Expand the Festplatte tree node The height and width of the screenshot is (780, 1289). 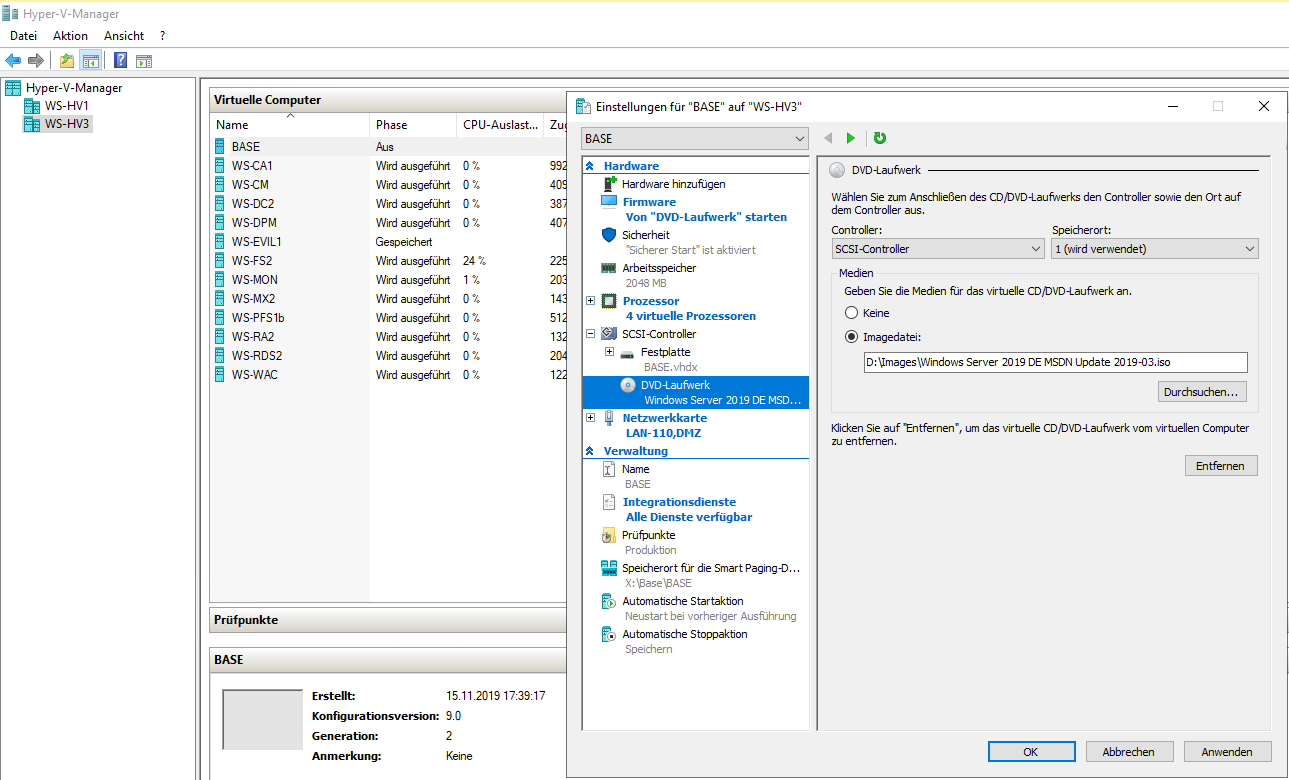pyautogui.click(x=610, y=352)
